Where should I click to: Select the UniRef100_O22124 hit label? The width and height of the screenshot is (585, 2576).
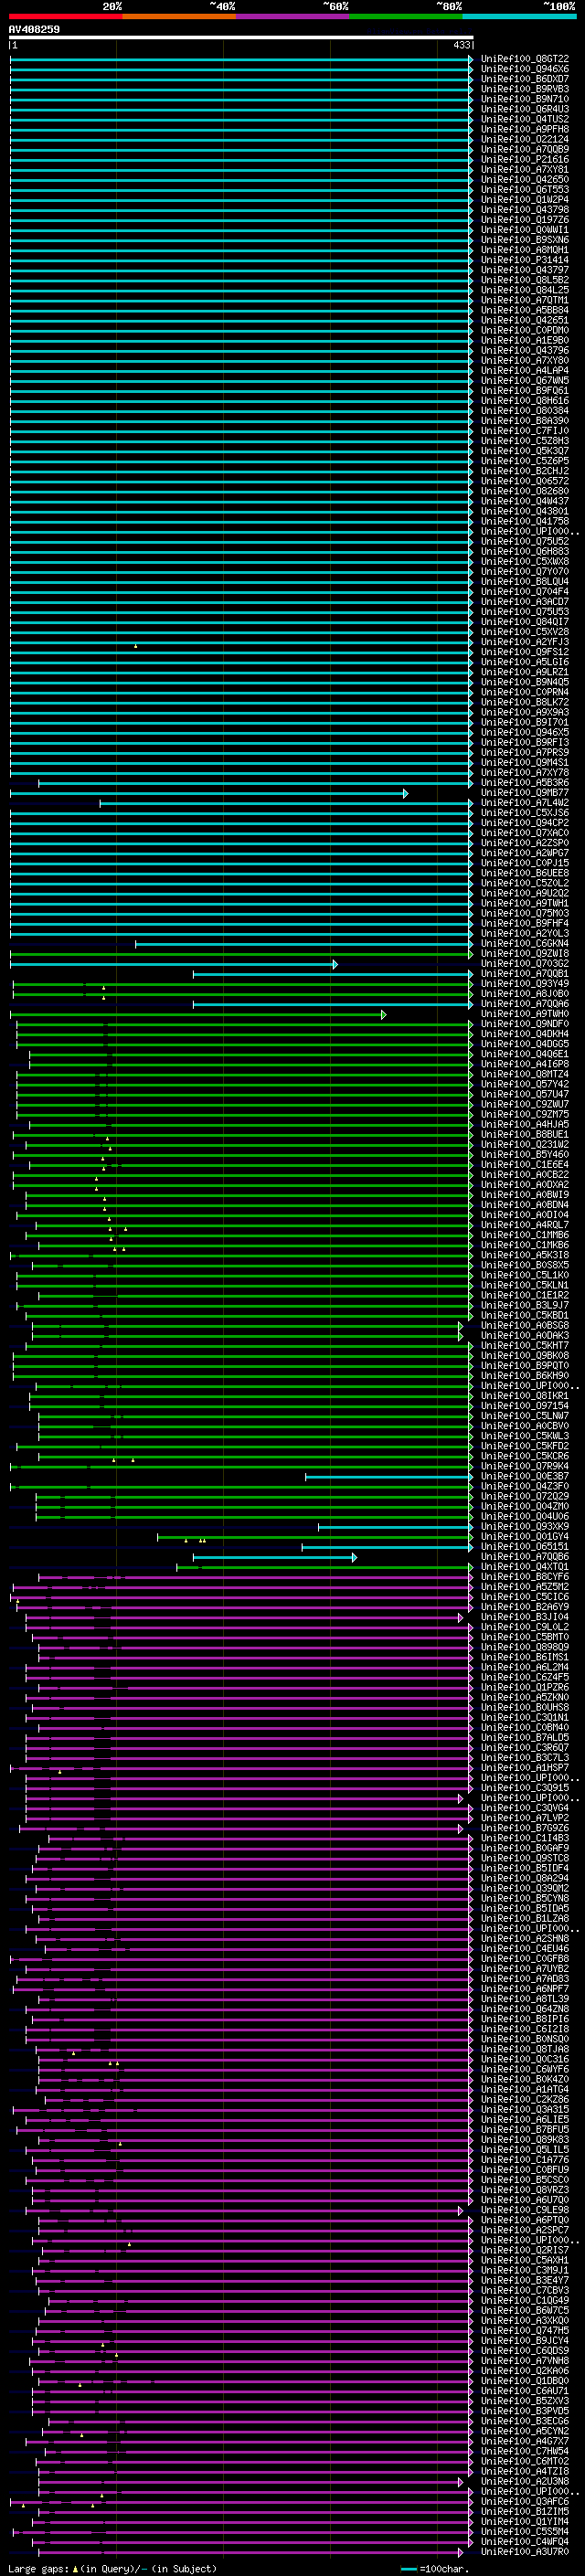525,140
